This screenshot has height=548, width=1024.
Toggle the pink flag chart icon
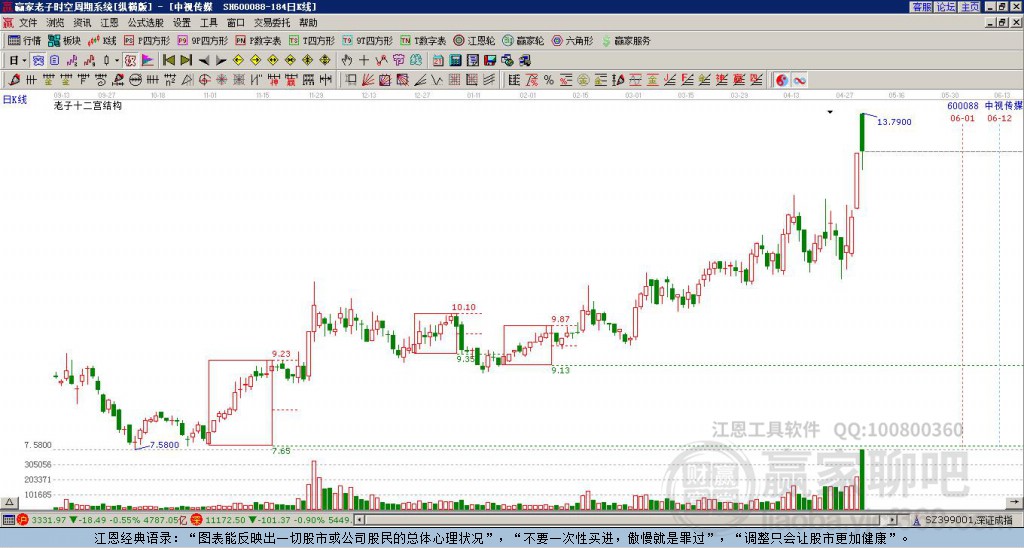pos(148,61)
